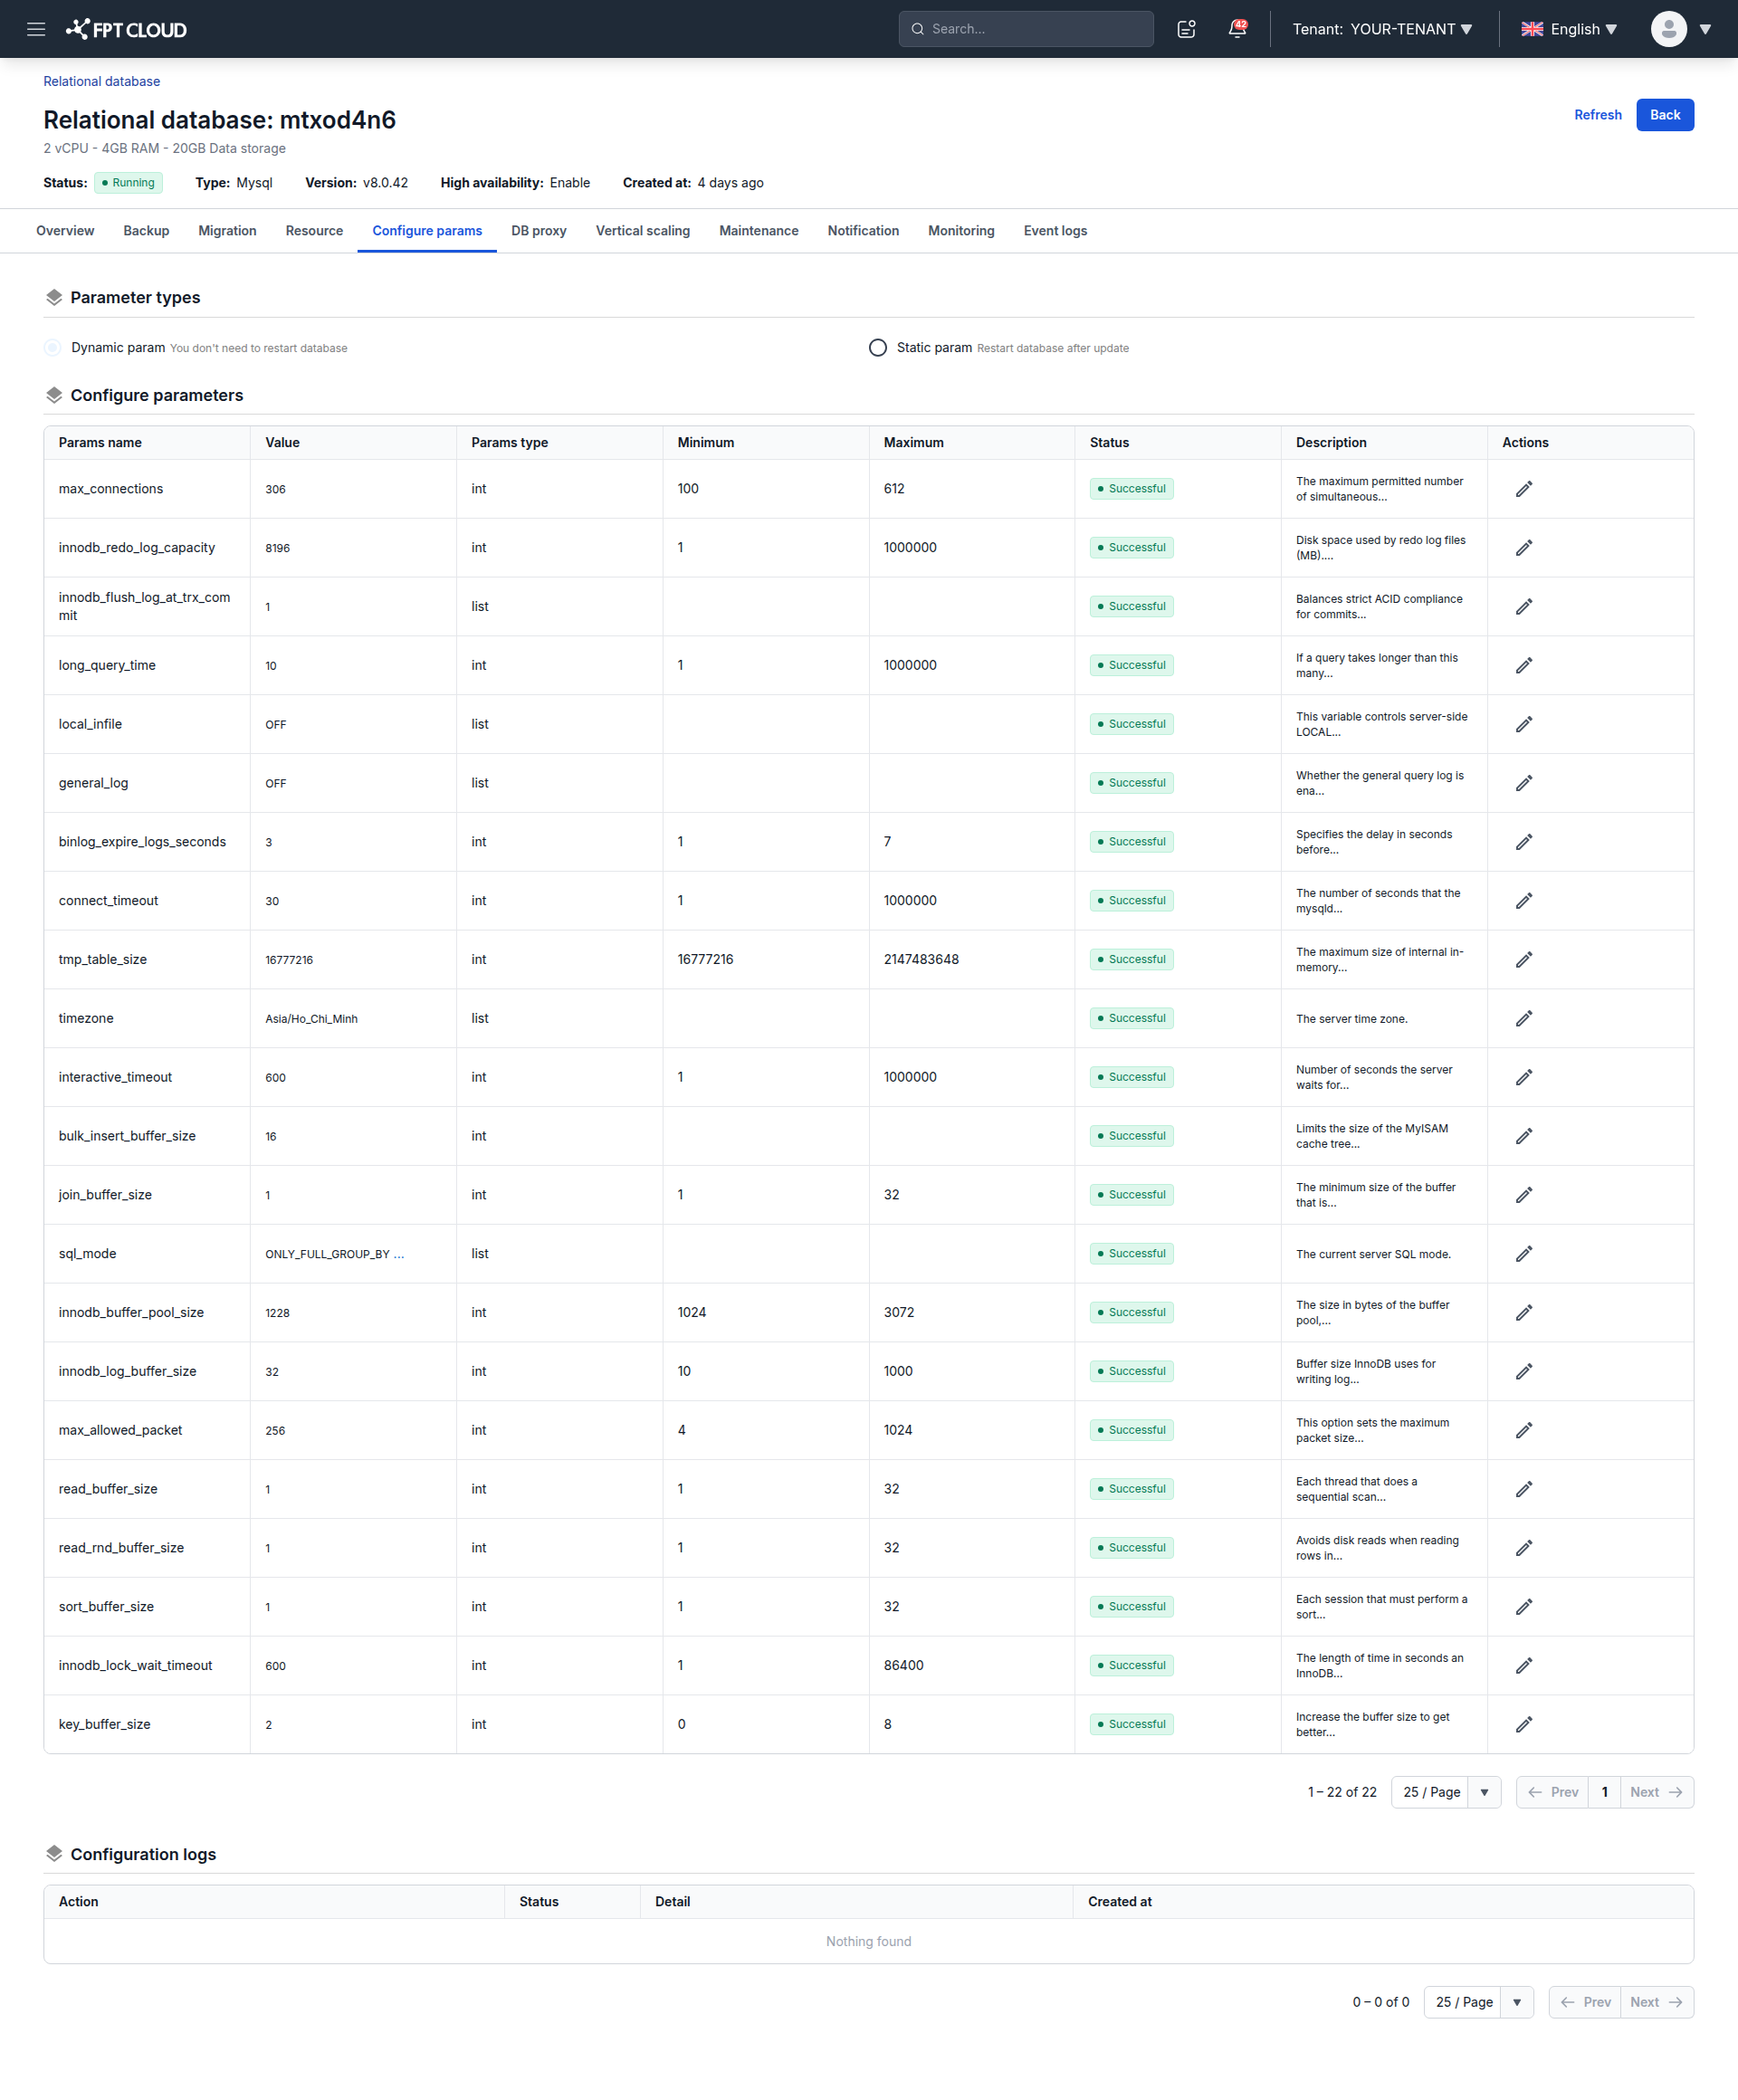Screen dimensions: 1738x2100
Task: Open the Migration tab
Action: point(227,231)
